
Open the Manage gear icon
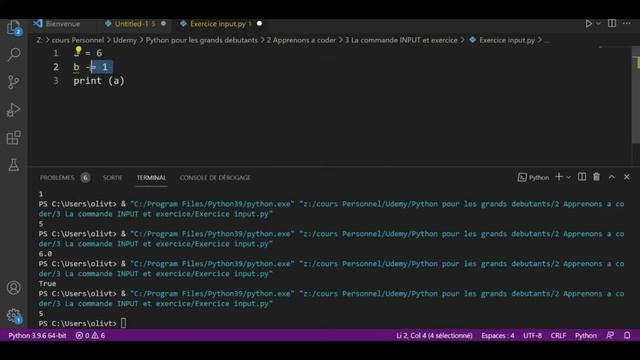click(14, 315)
